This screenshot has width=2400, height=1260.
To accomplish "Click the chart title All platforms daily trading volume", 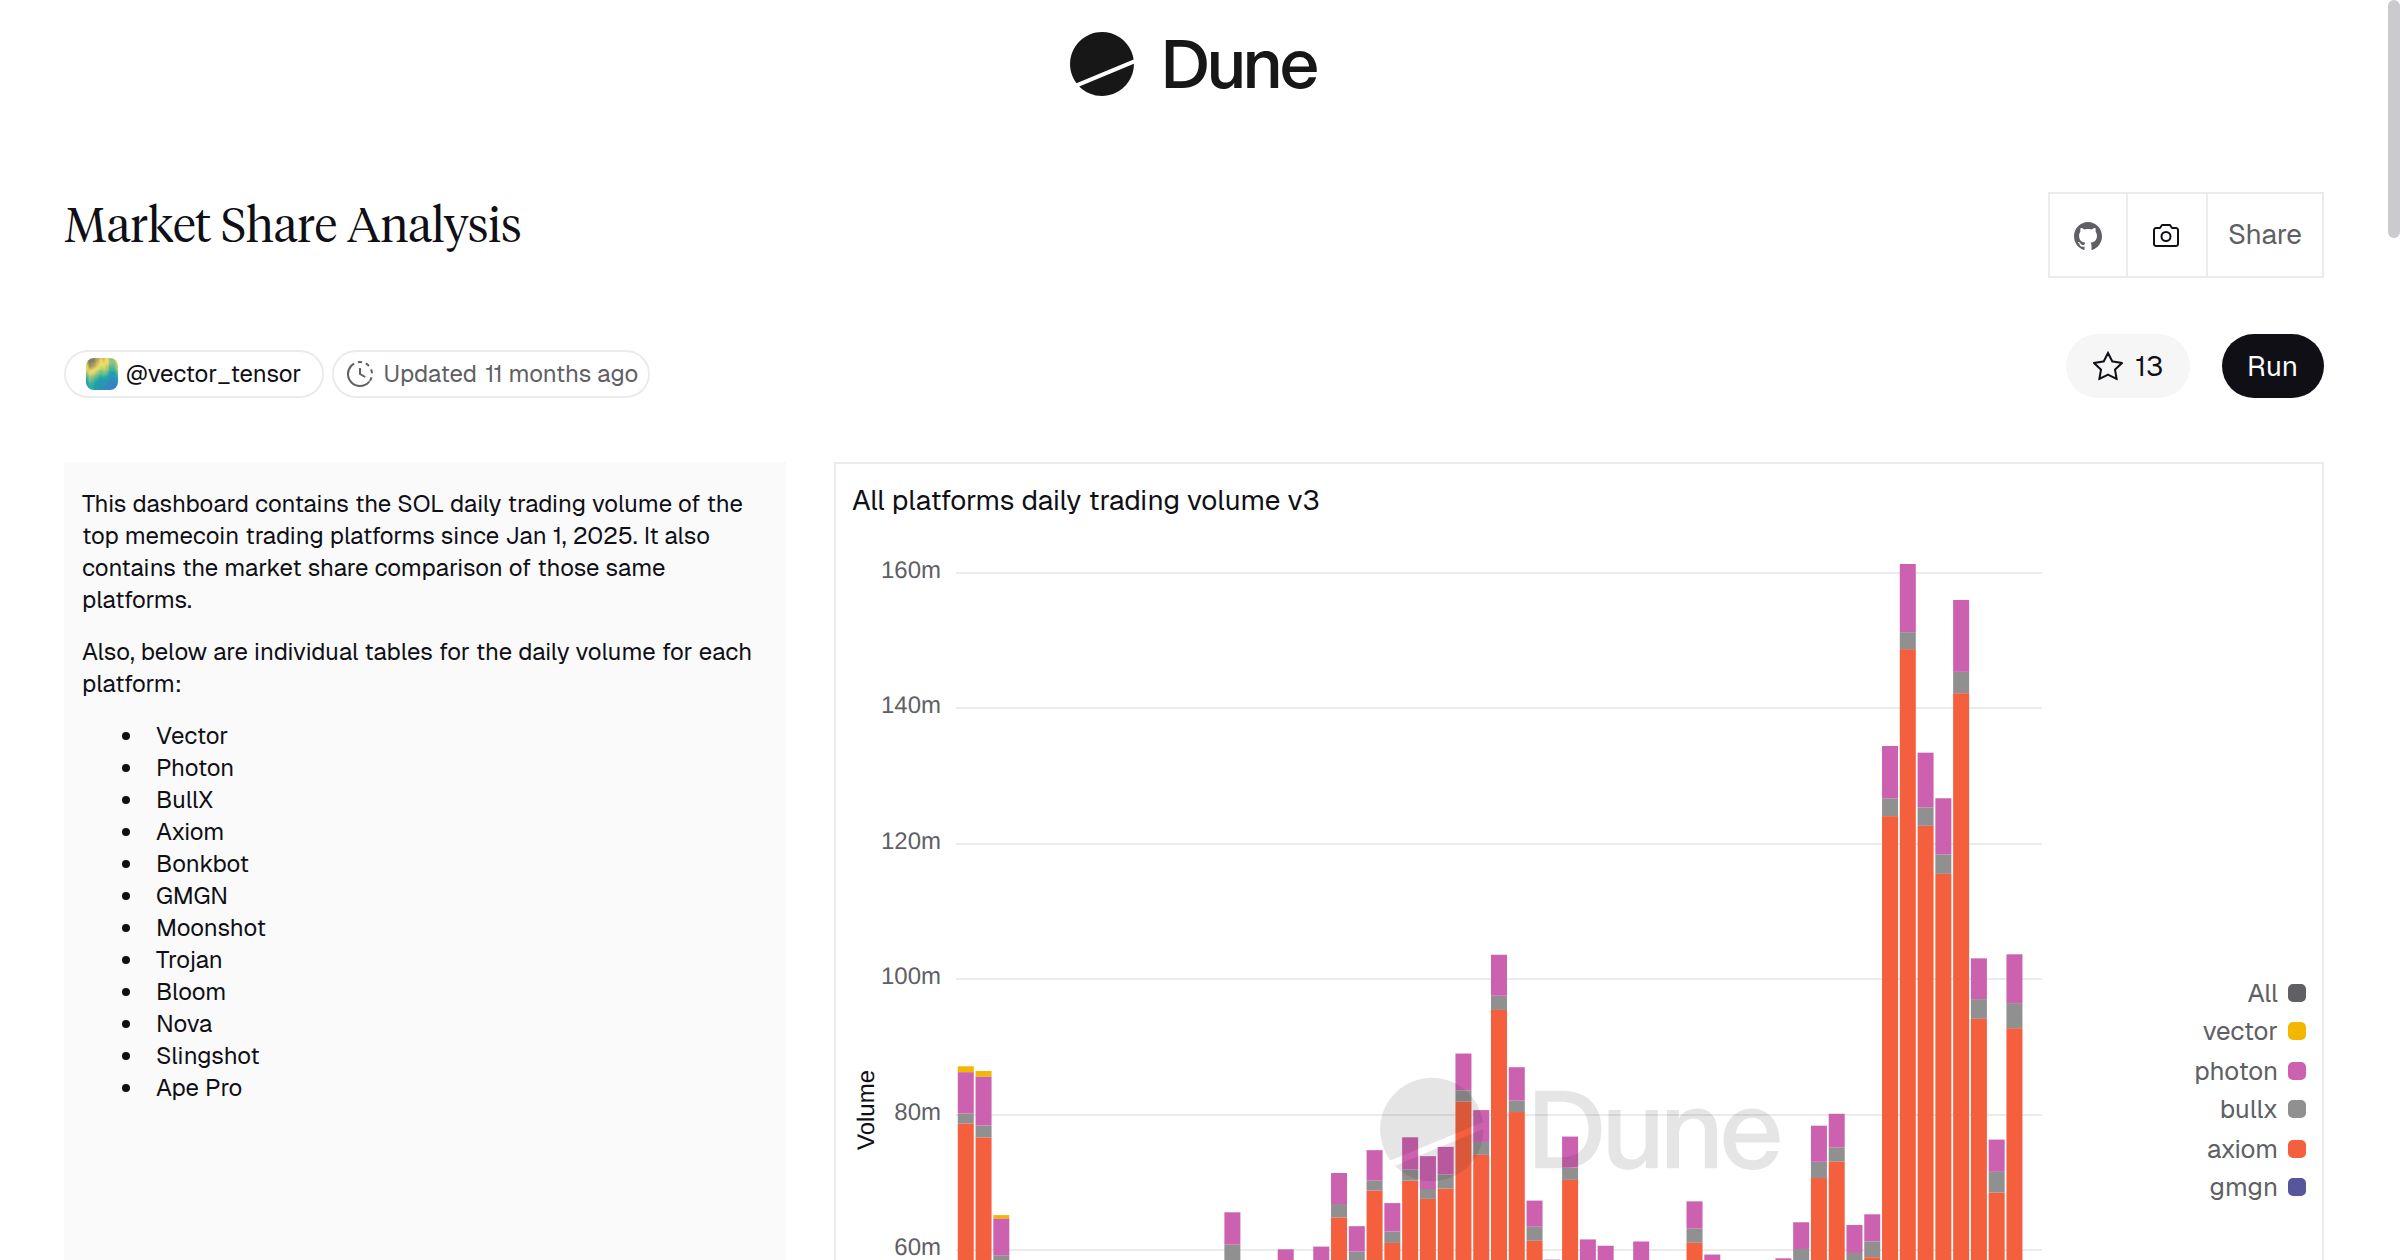I will click(1084, 500).
